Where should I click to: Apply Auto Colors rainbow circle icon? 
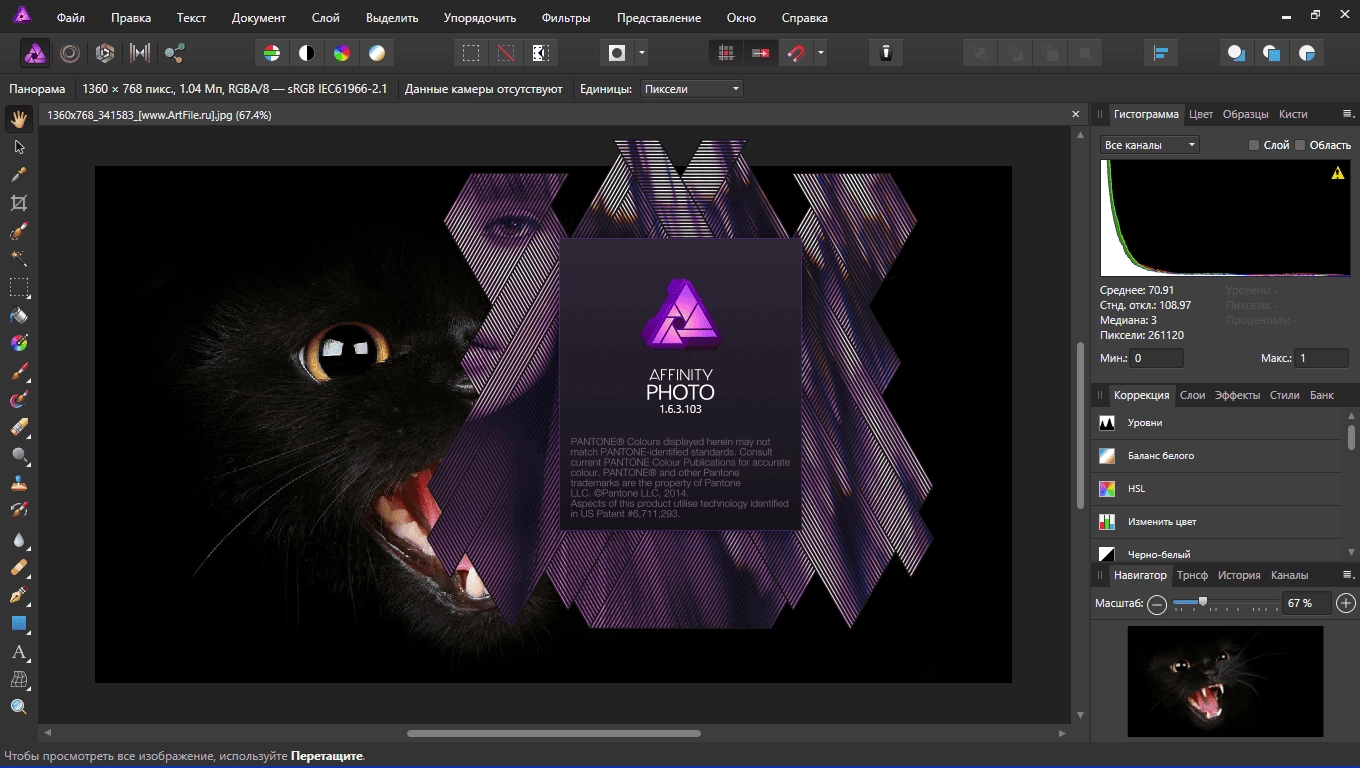[342, 53]
